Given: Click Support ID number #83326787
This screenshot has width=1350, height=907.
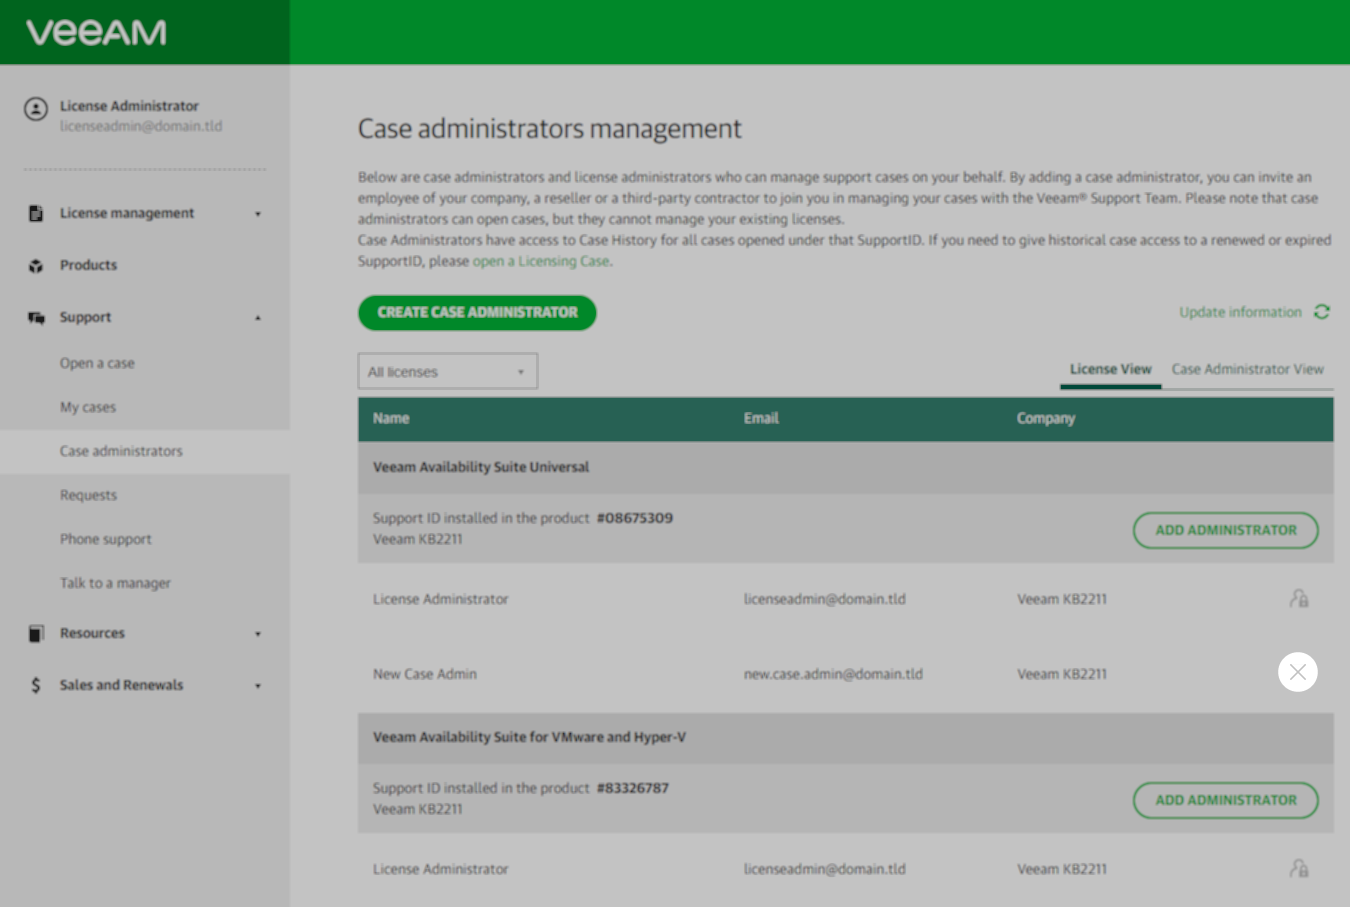Looking at the screenshot, I should tap(633, 788).
